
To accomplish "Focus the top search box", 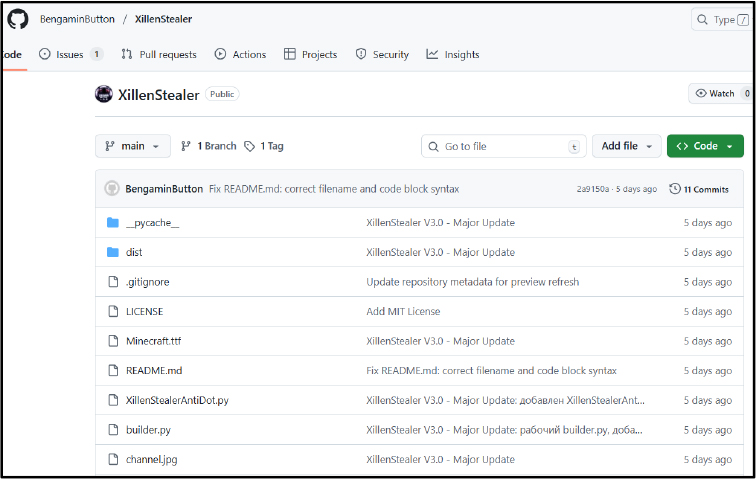I will point(722,20).
